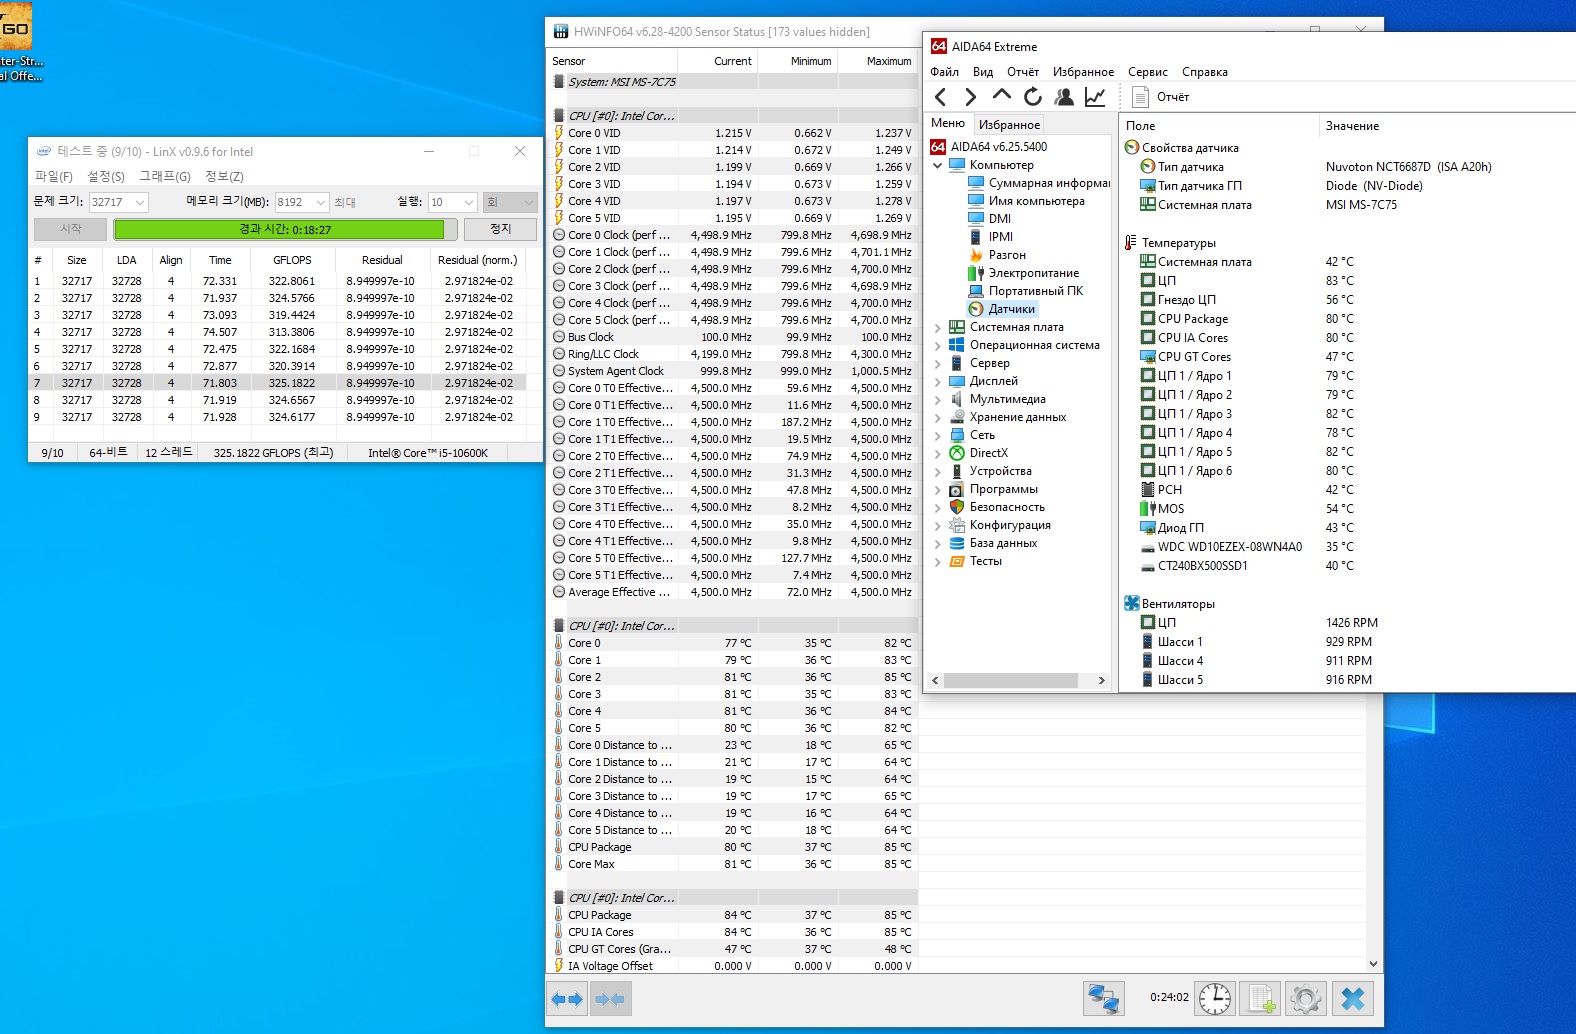Expand the Тесты tree node
Viewport: 1576px width, 1034px height.
[x=937, y=561]
